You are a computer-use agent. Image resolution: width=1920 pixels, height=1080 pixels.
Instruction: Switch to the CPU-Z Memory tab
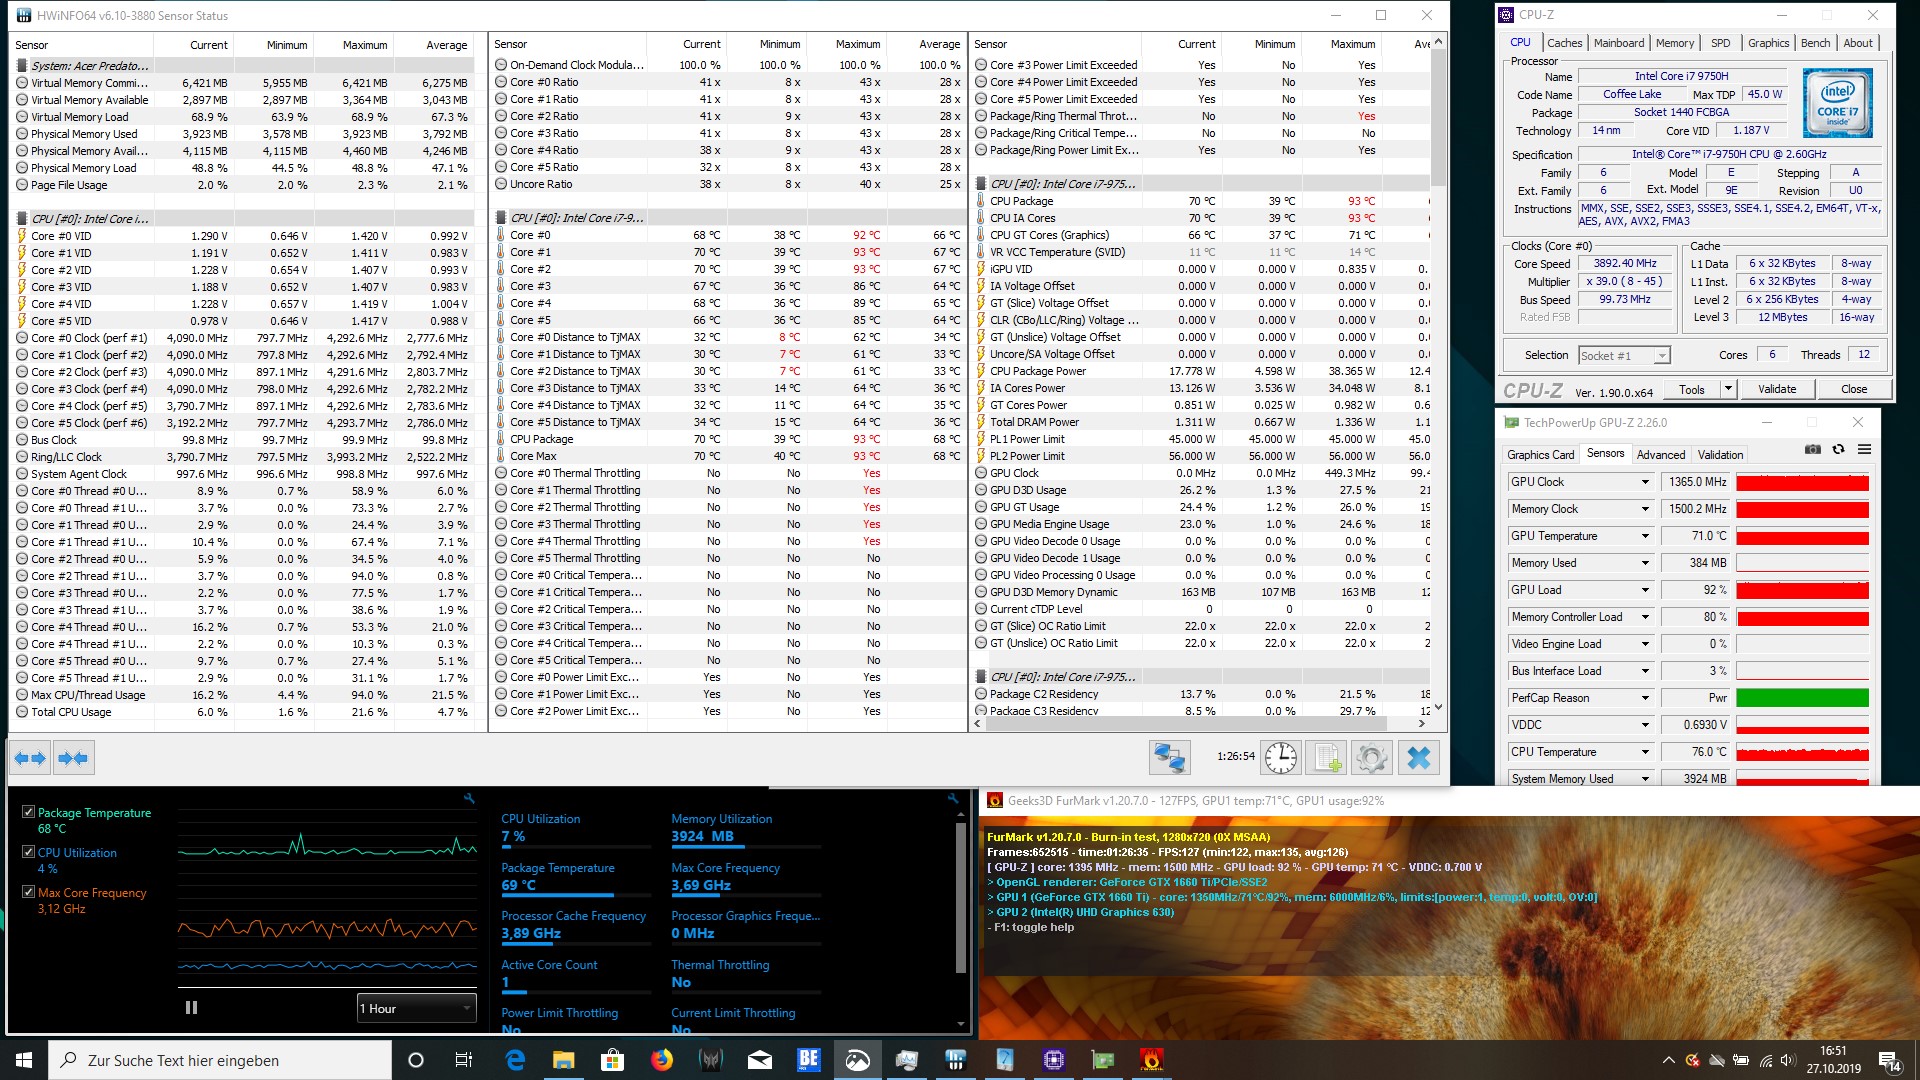[x=1674, y=43]
